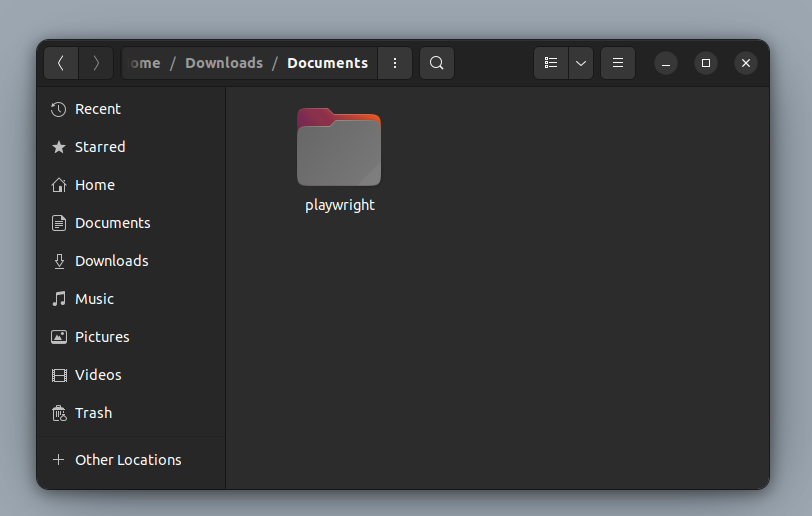Open Pictures in the sidebar
Image resolution: width=812 pixels, height=516 pixels.
coord(132,337)
